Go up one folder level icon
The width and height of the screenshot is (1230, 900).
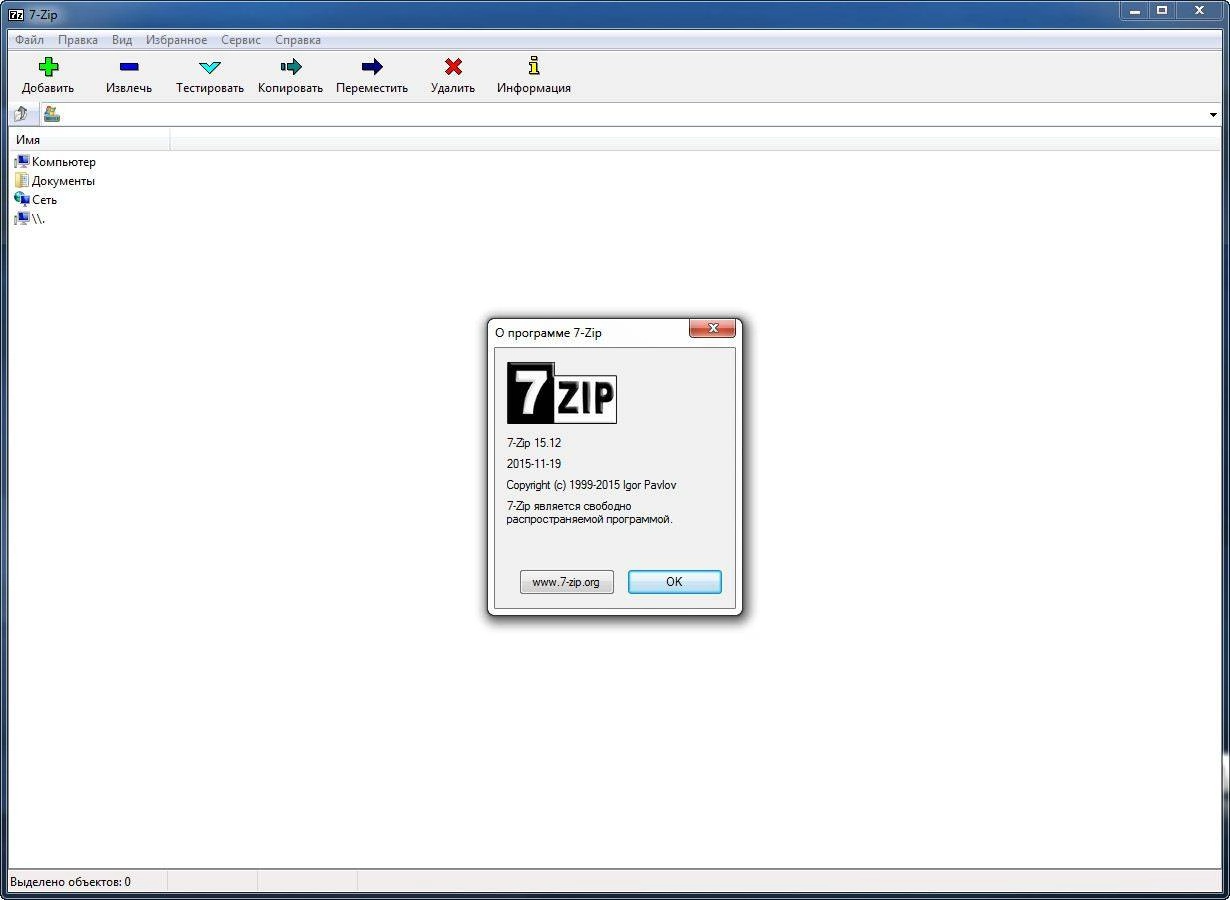[x=21, y=114]
